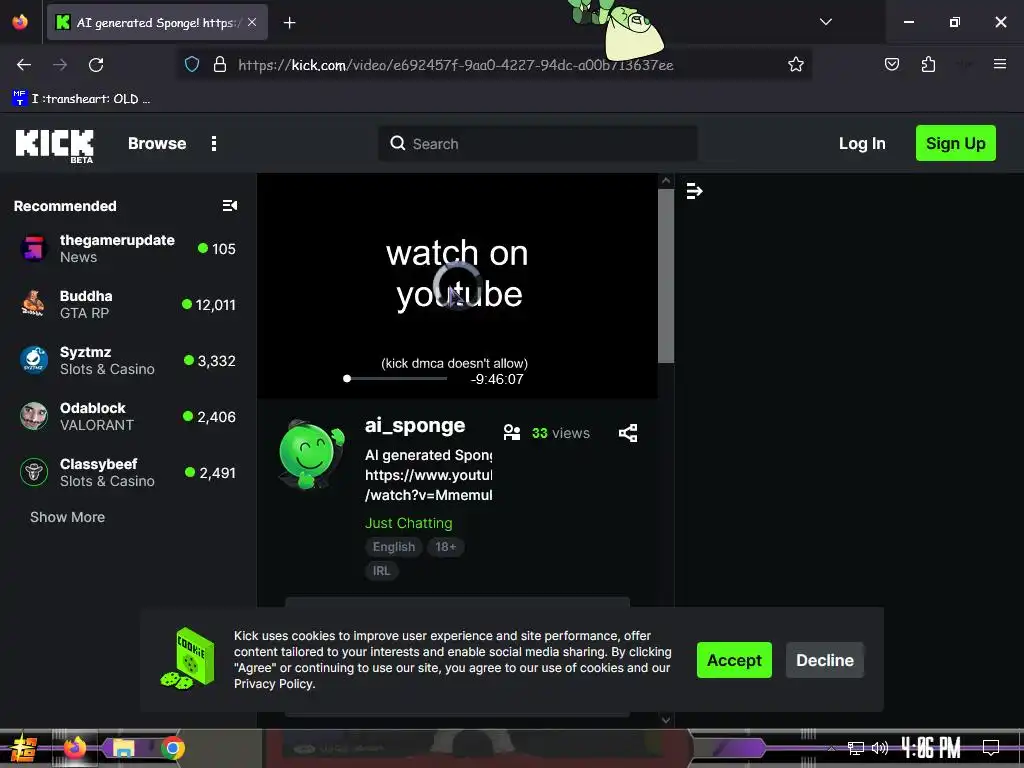Open Classybeef channel
1024x768 pixels.
coord(128,473)
